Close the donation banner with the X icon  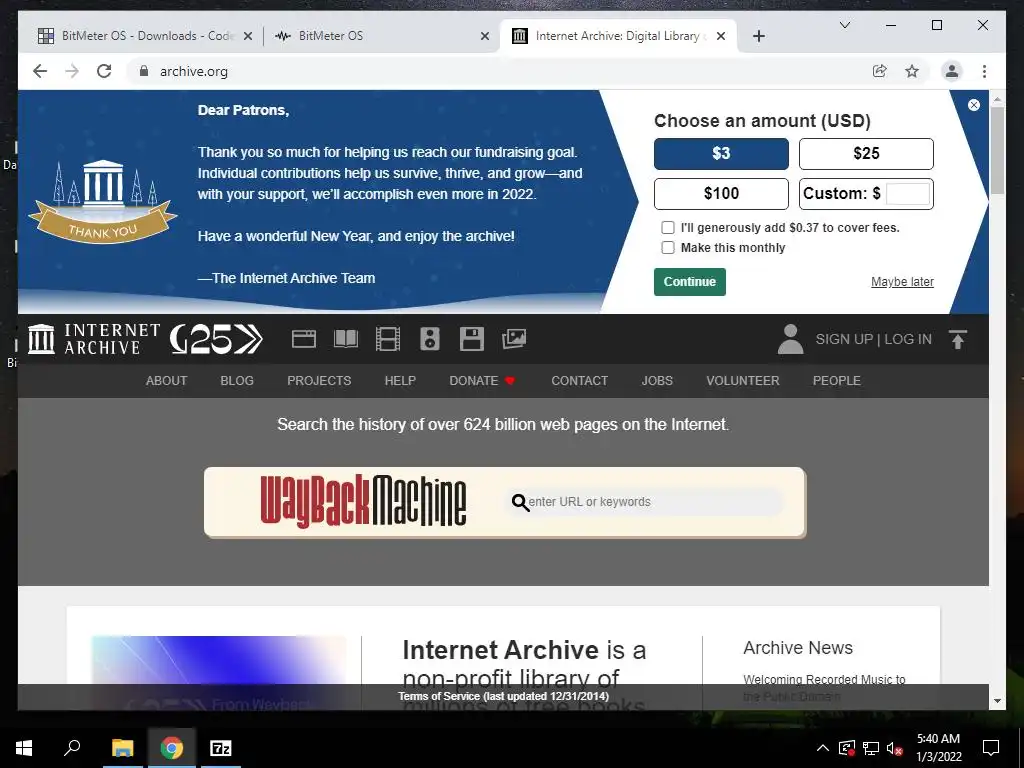click(974, 105)
